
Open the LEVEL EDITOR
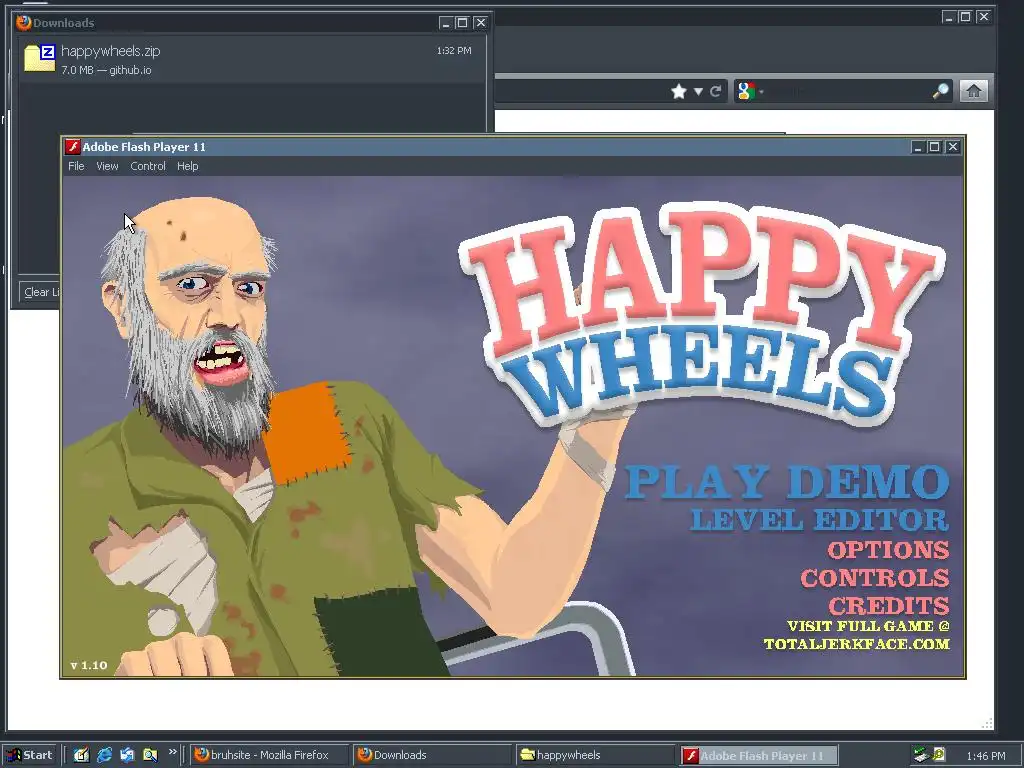click(x=819, y=520)
